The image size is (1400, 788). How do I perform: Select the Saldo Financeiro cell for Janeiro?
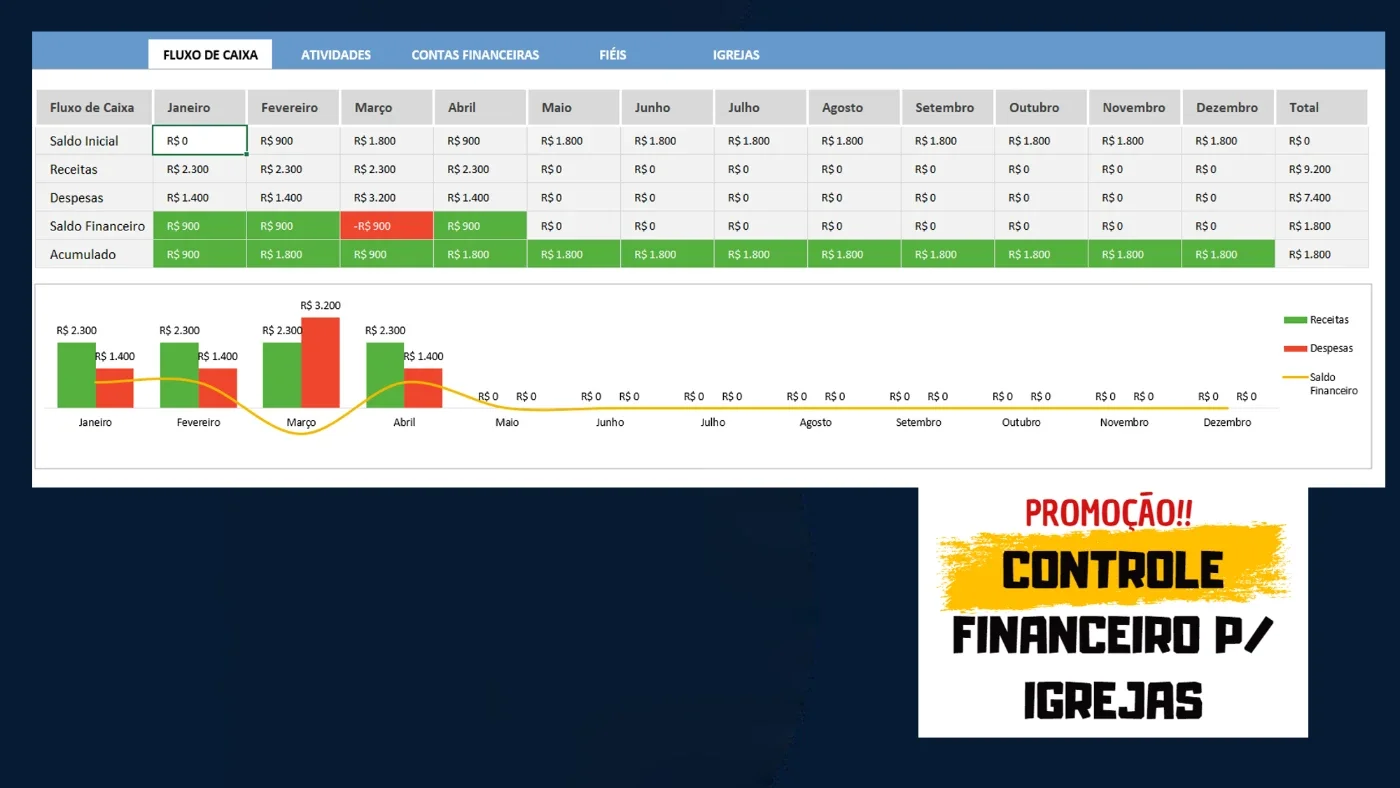point(200,226)
